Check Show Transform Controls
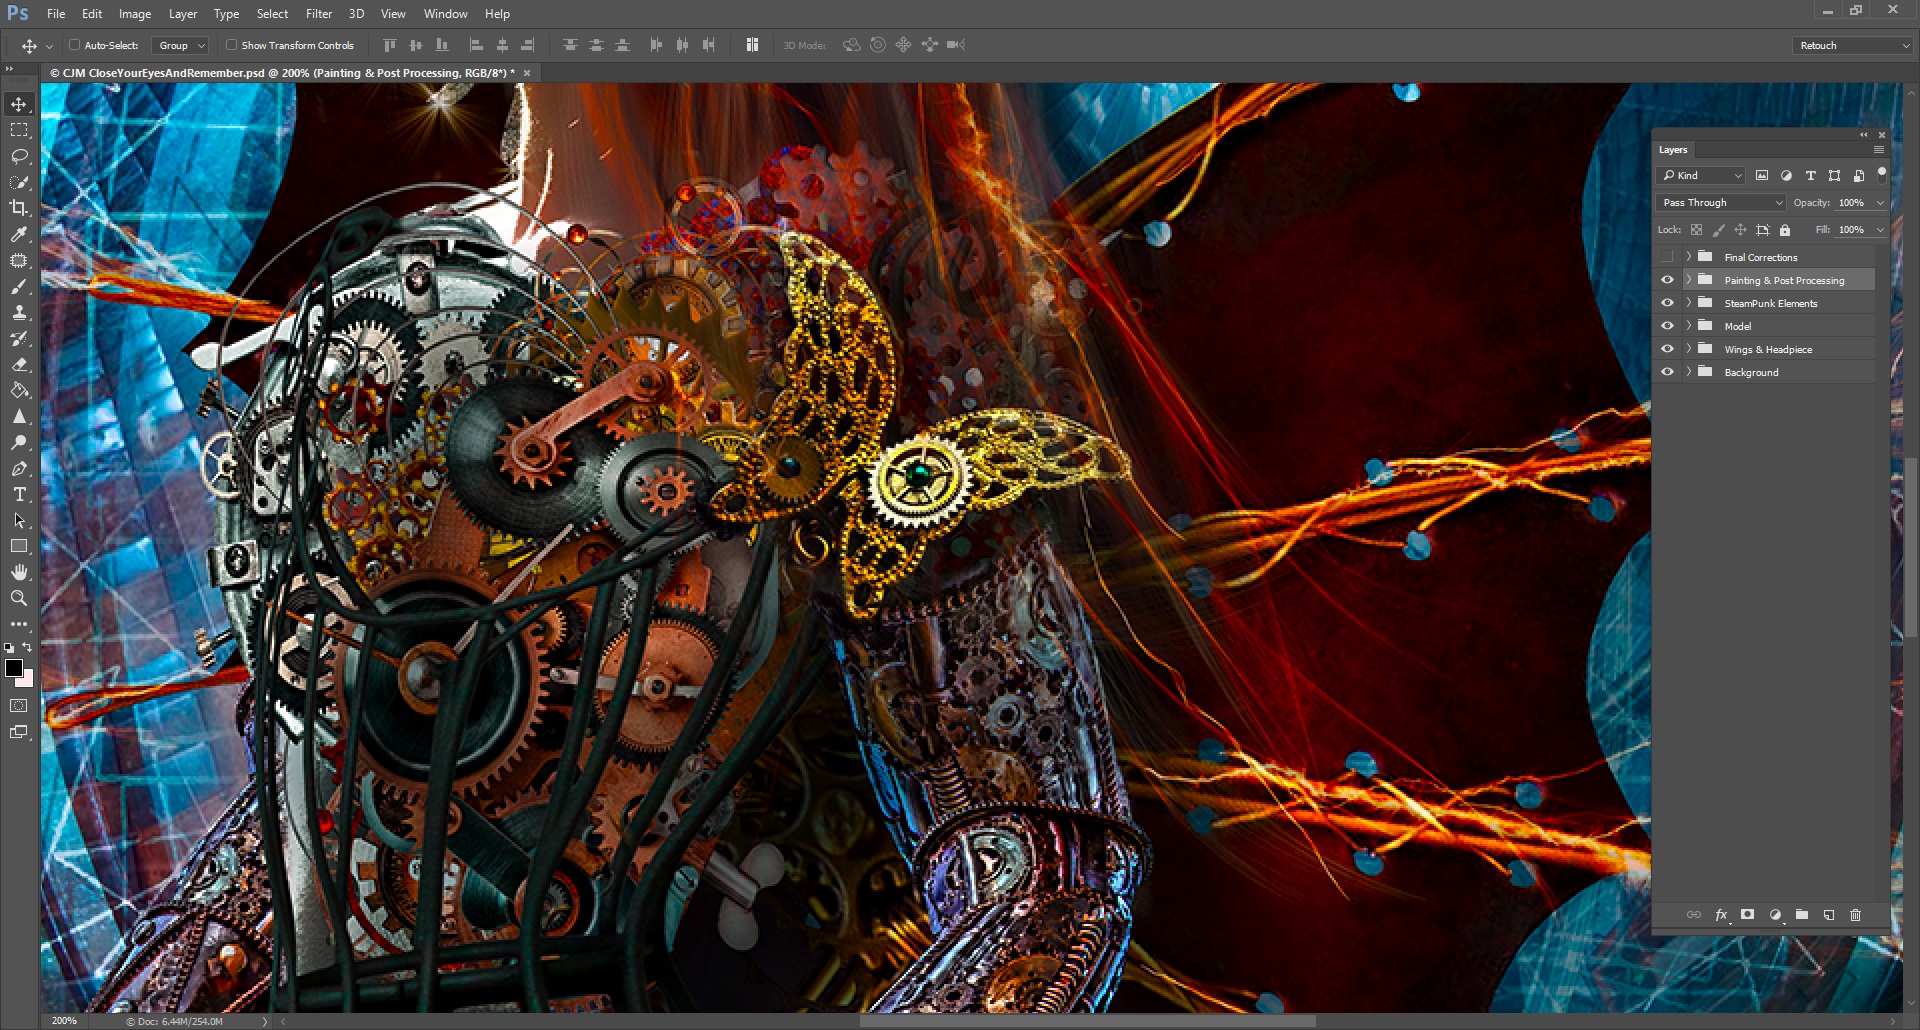Screen dimensions: 1920x1030 231,45
